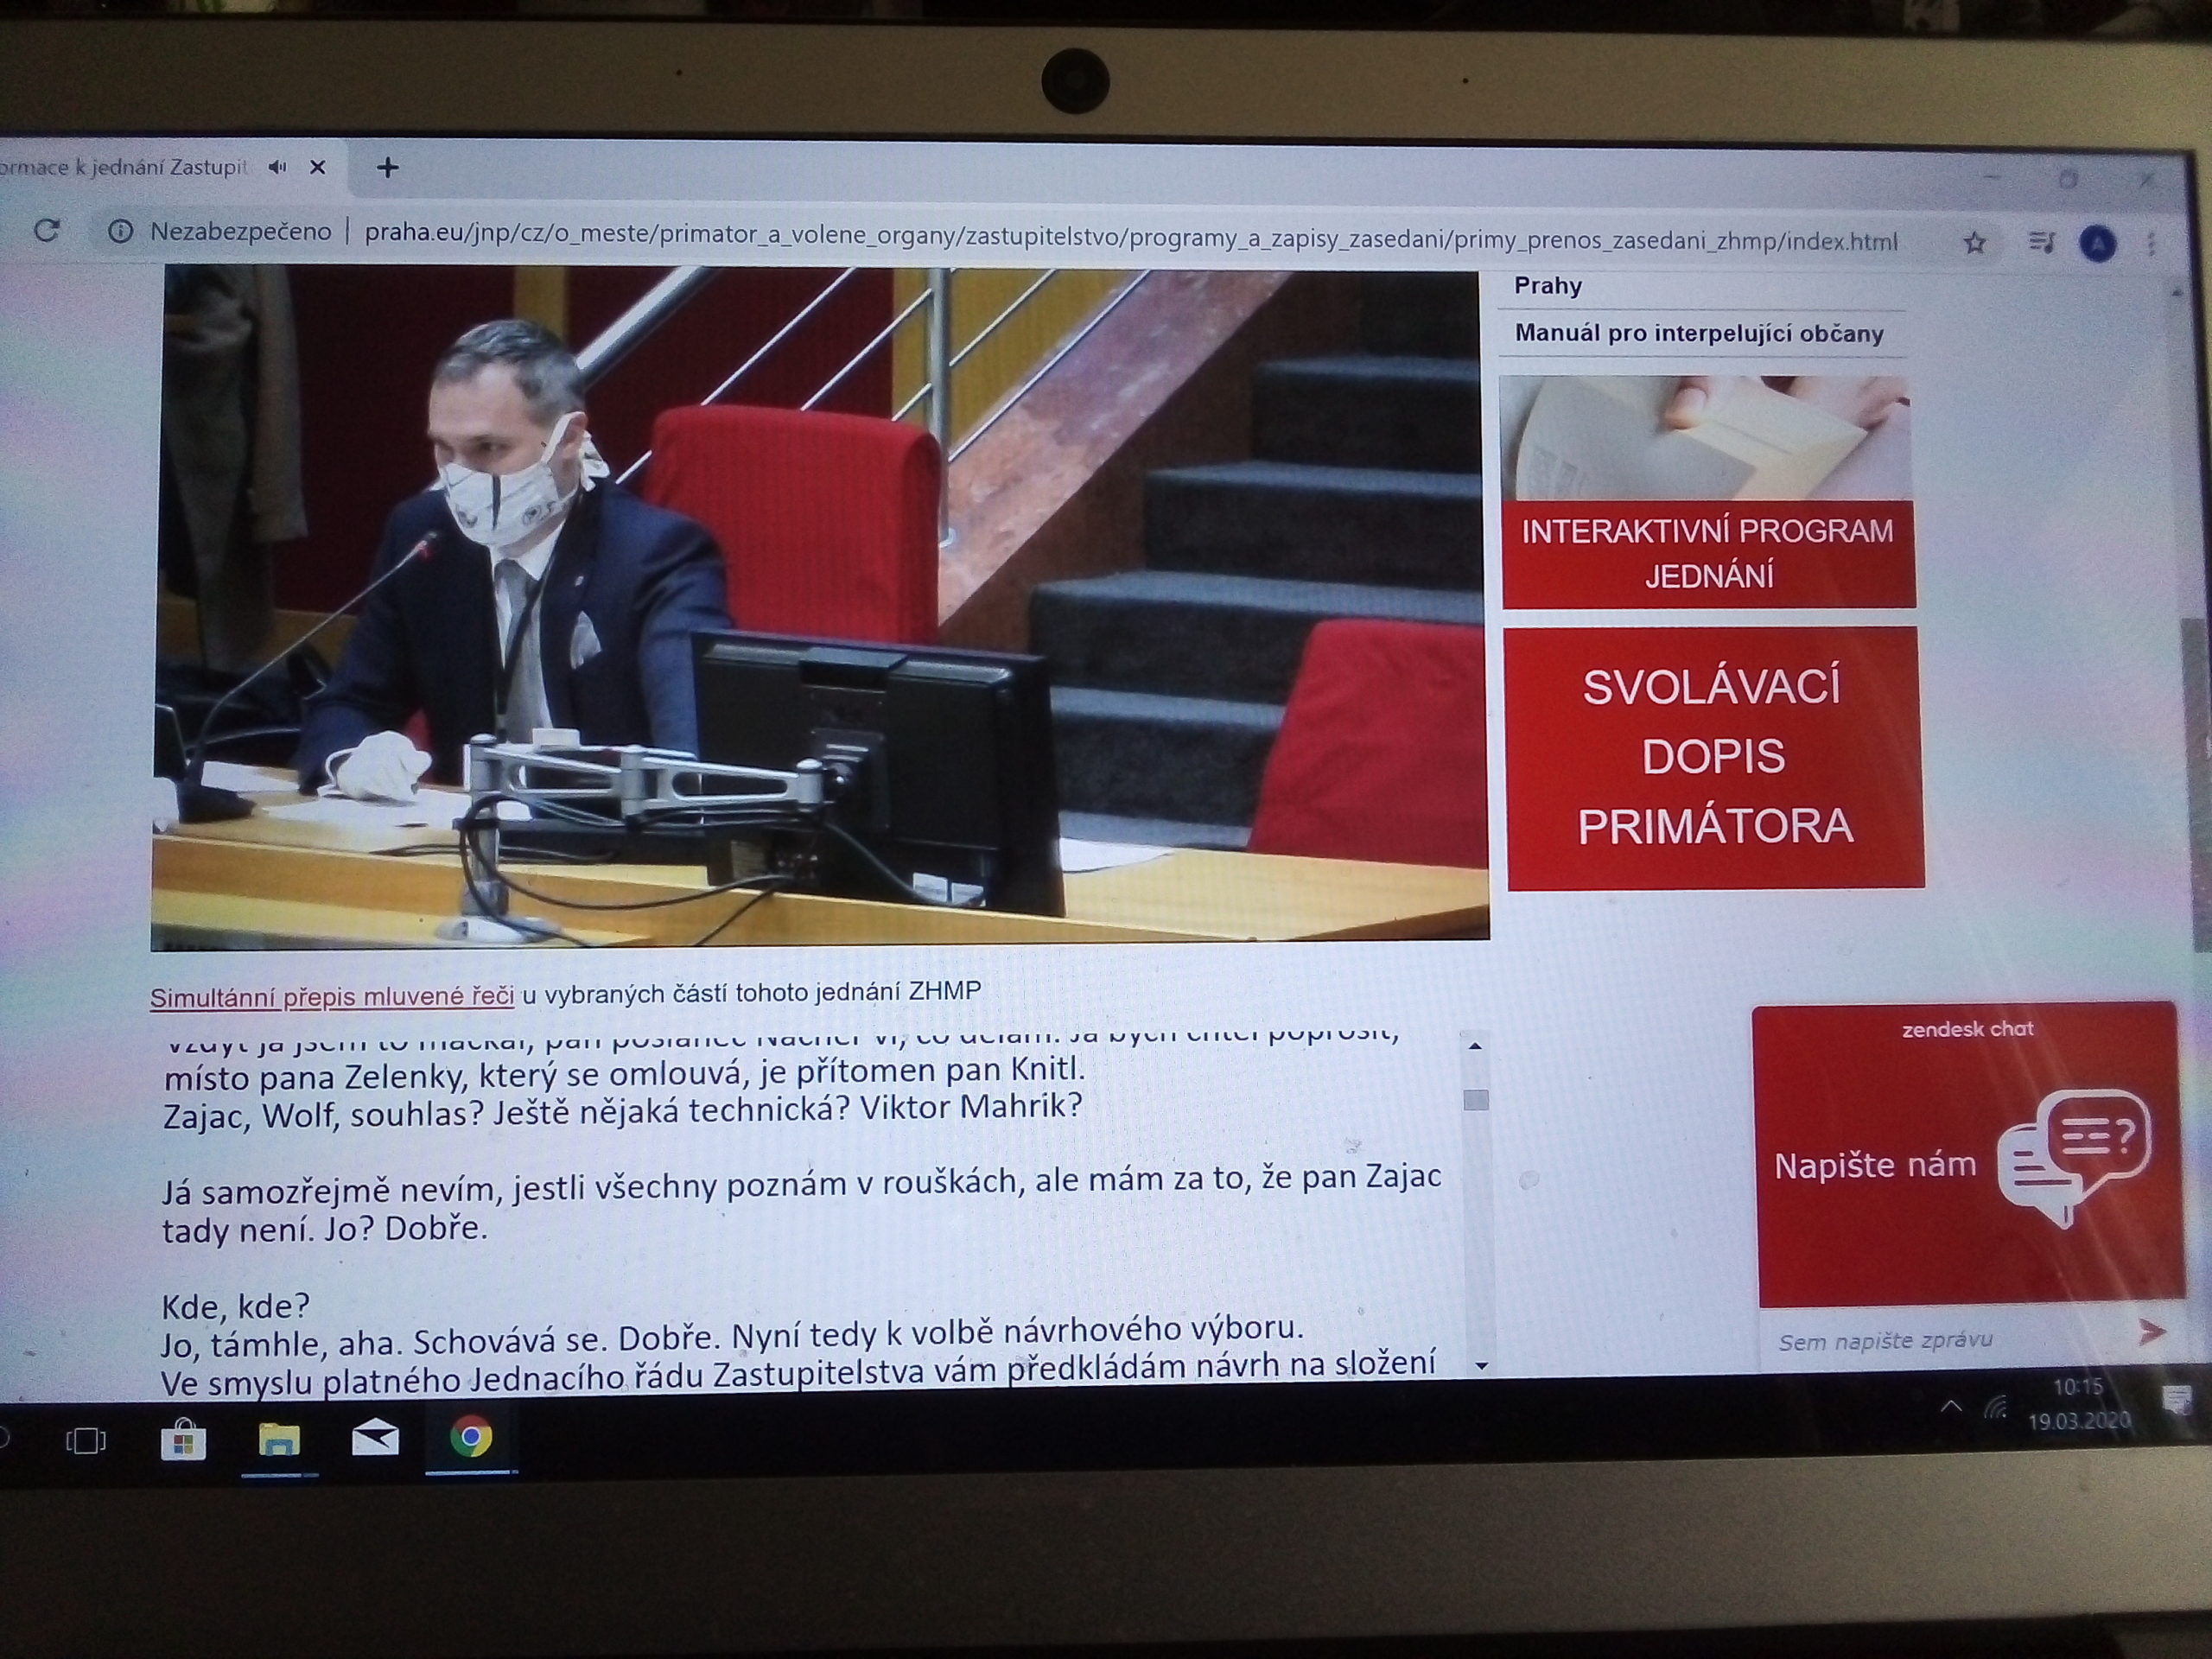
Task: Open the clock showing 10:15 19.03.2020
Action: [x=2079, y=1404]
